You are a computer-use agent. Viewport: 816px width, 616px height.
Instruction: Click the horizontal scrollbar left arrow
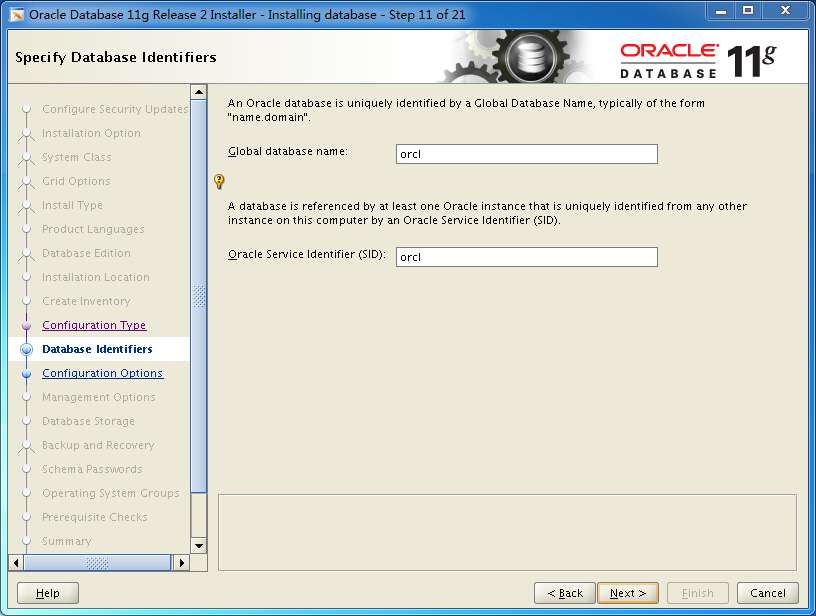16,562
